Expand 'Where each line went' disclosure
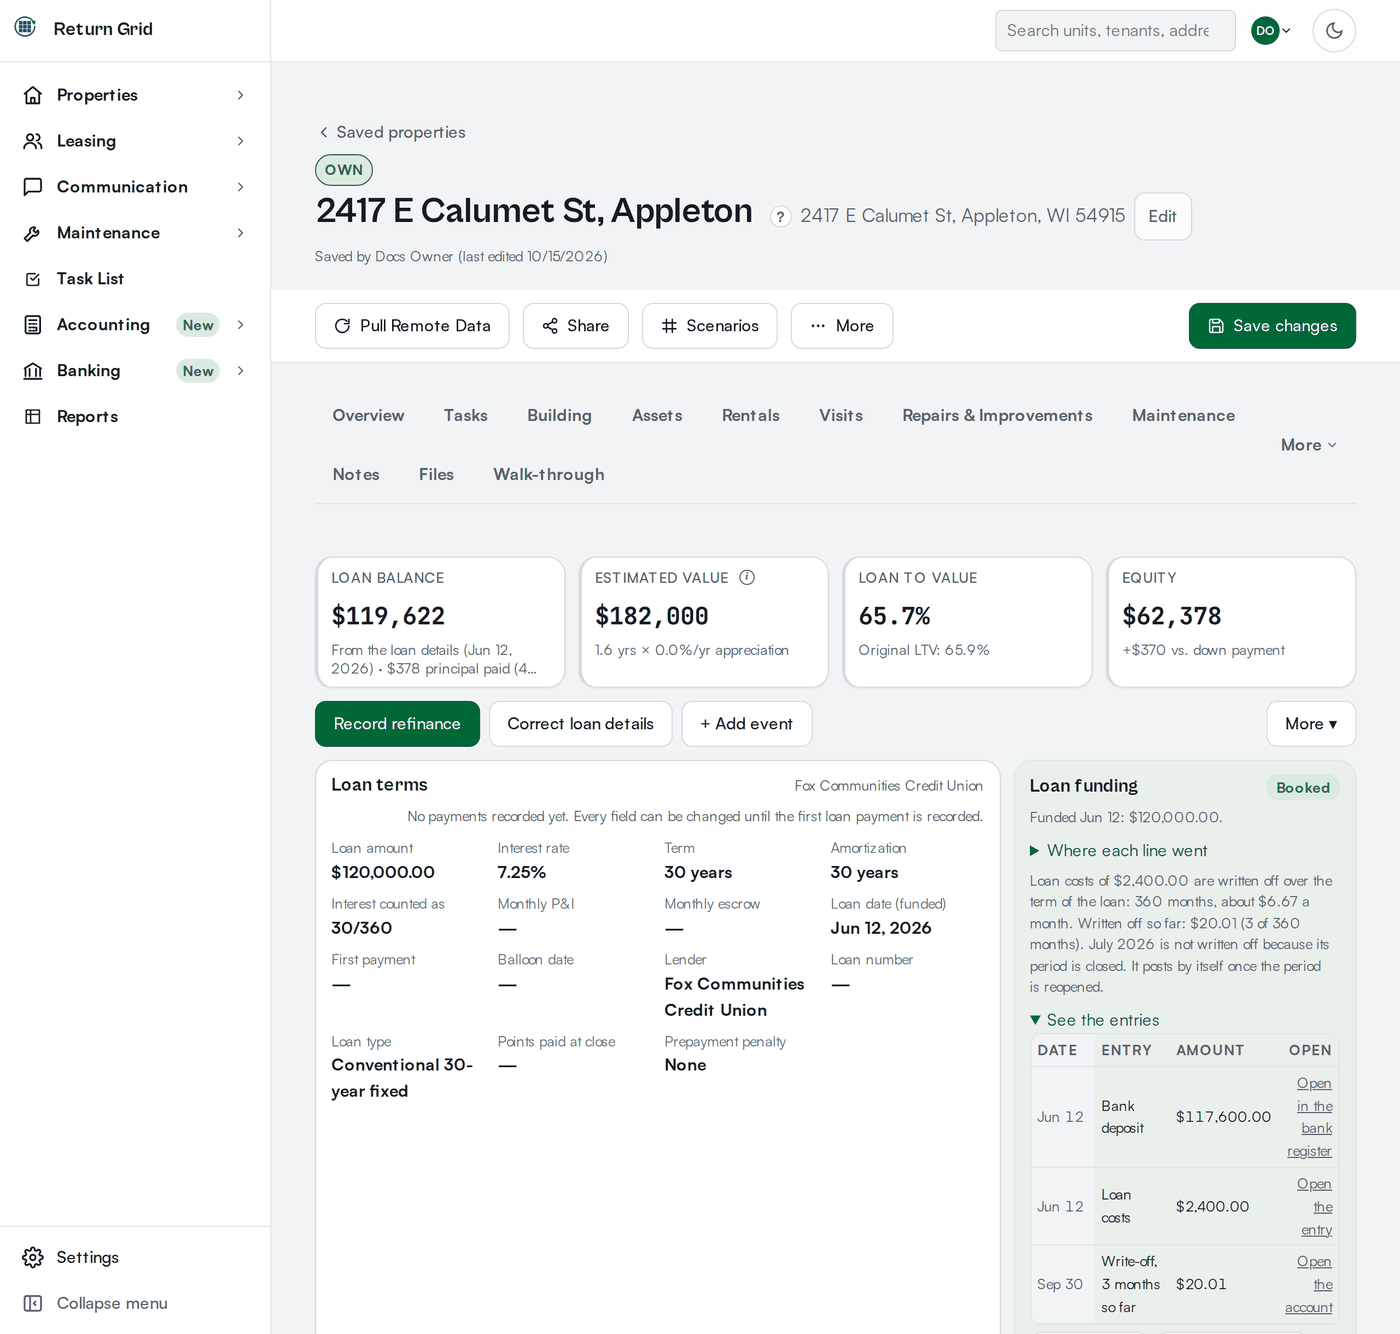Viewport: 1400px width, 1334px height. (1119, 850)
